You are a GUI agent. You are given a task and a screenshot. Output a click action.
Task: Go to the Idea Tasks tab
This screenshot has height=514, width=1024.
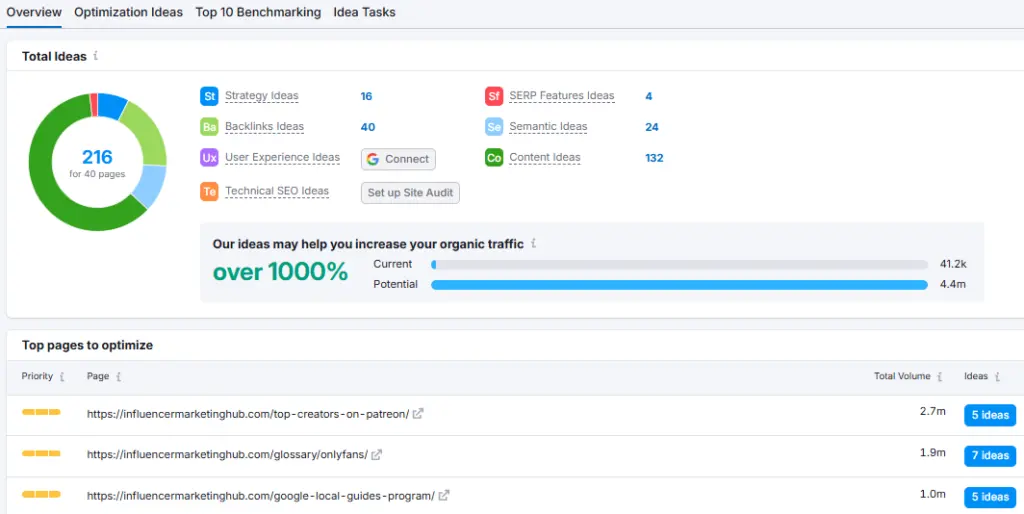coord(364,13)
